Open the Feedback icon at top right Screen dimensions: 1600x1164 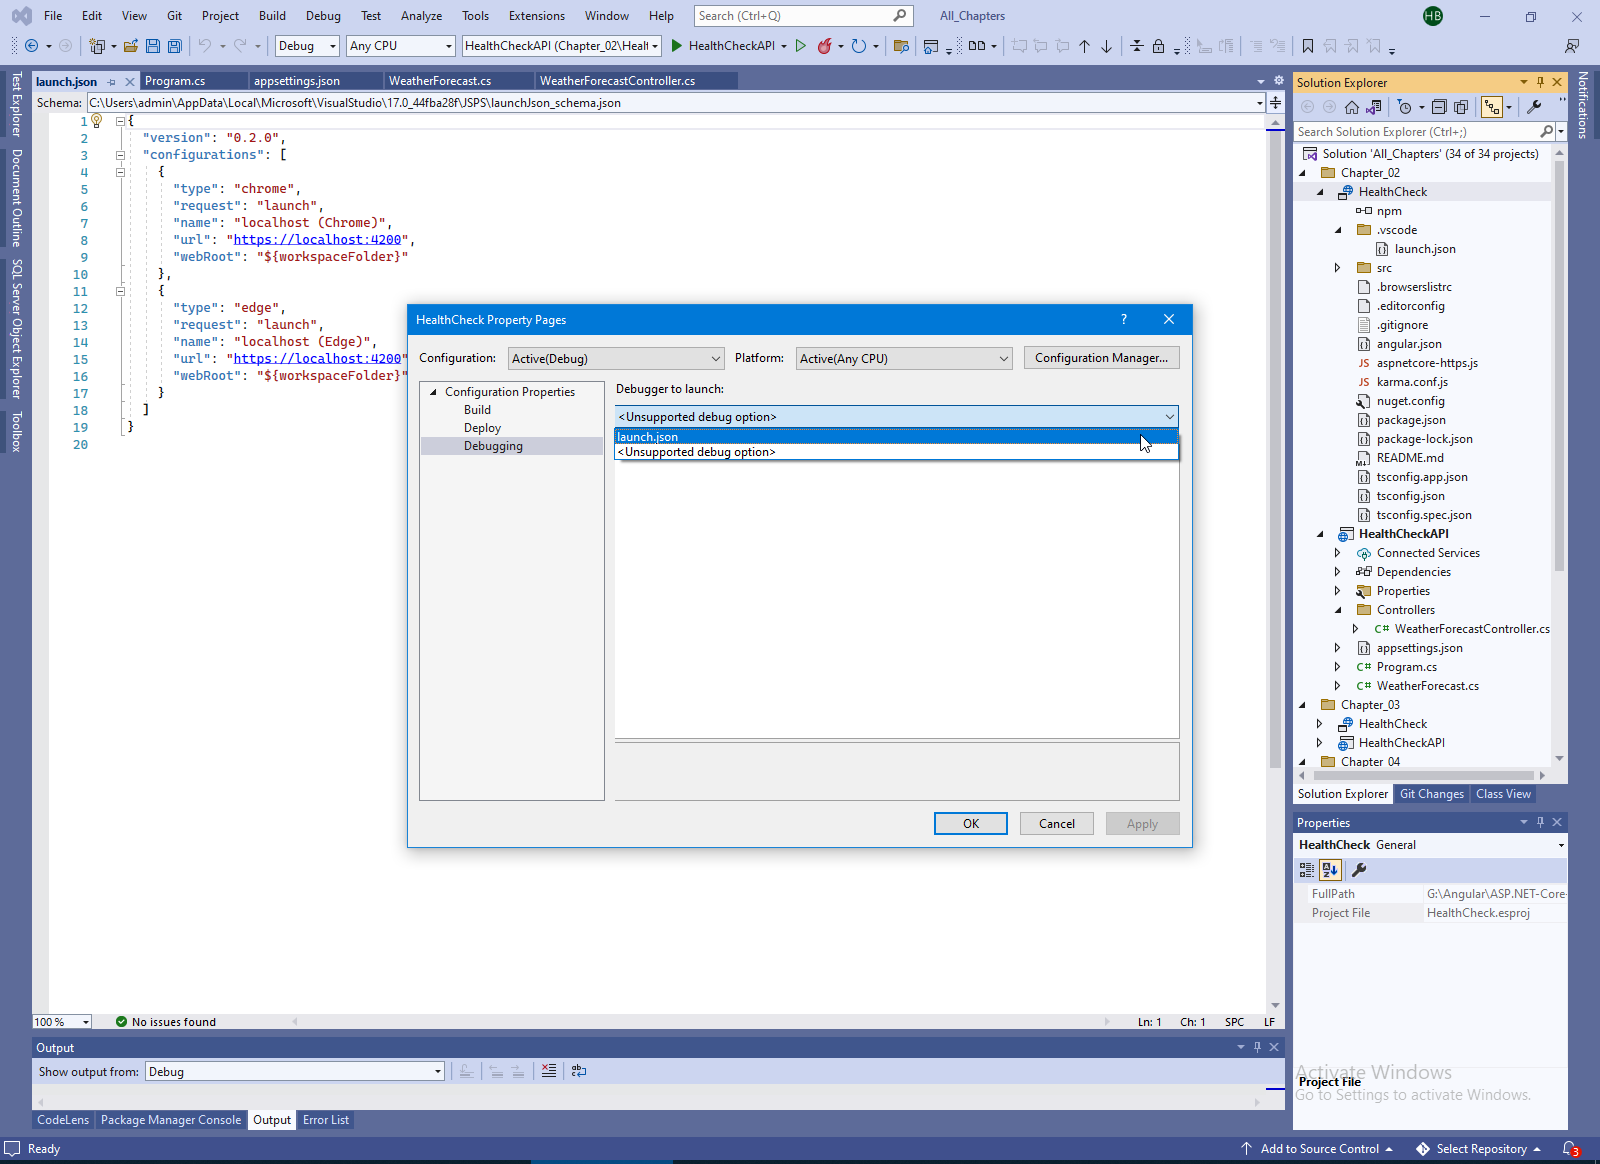pos(1572,46)
